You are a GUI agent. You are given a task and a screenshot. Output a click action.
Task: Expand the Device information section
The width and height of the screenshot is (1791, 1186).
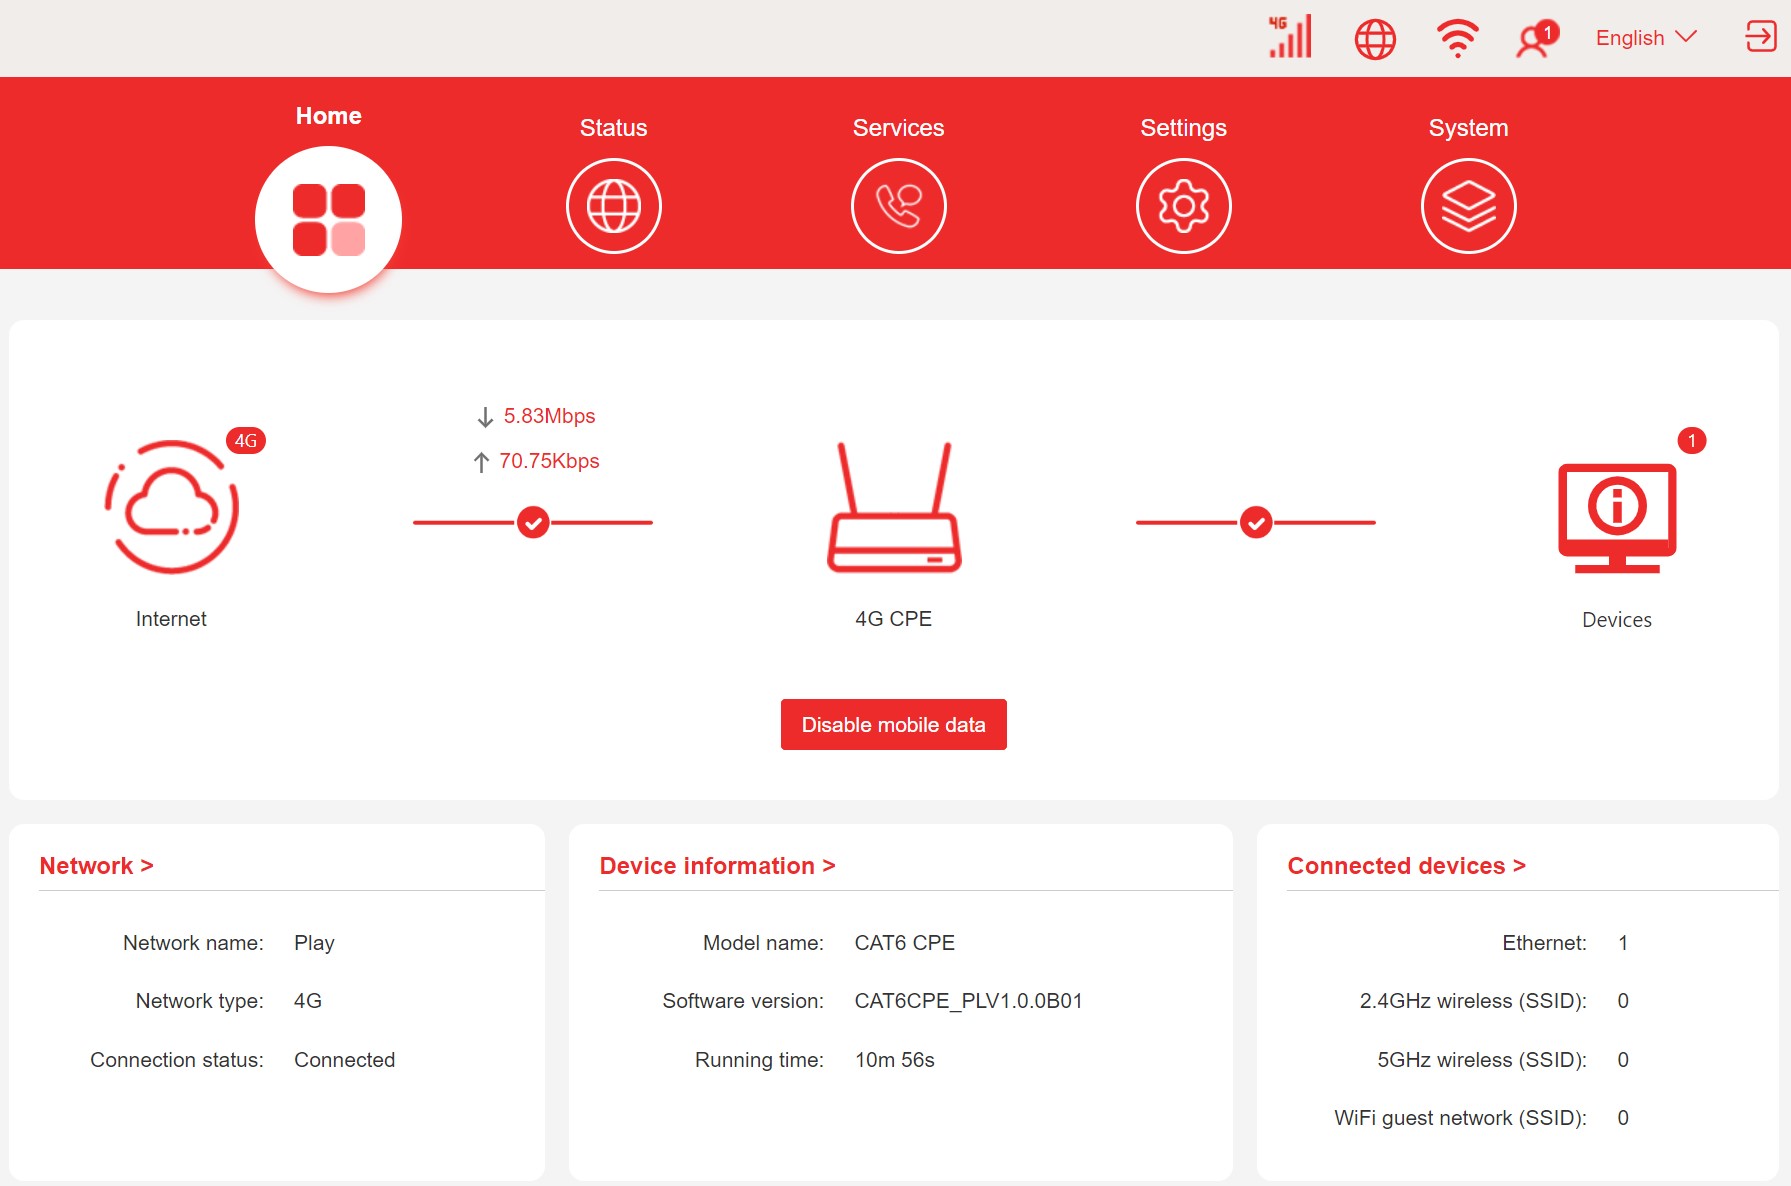pyautogui.click(x=717, y=866)
